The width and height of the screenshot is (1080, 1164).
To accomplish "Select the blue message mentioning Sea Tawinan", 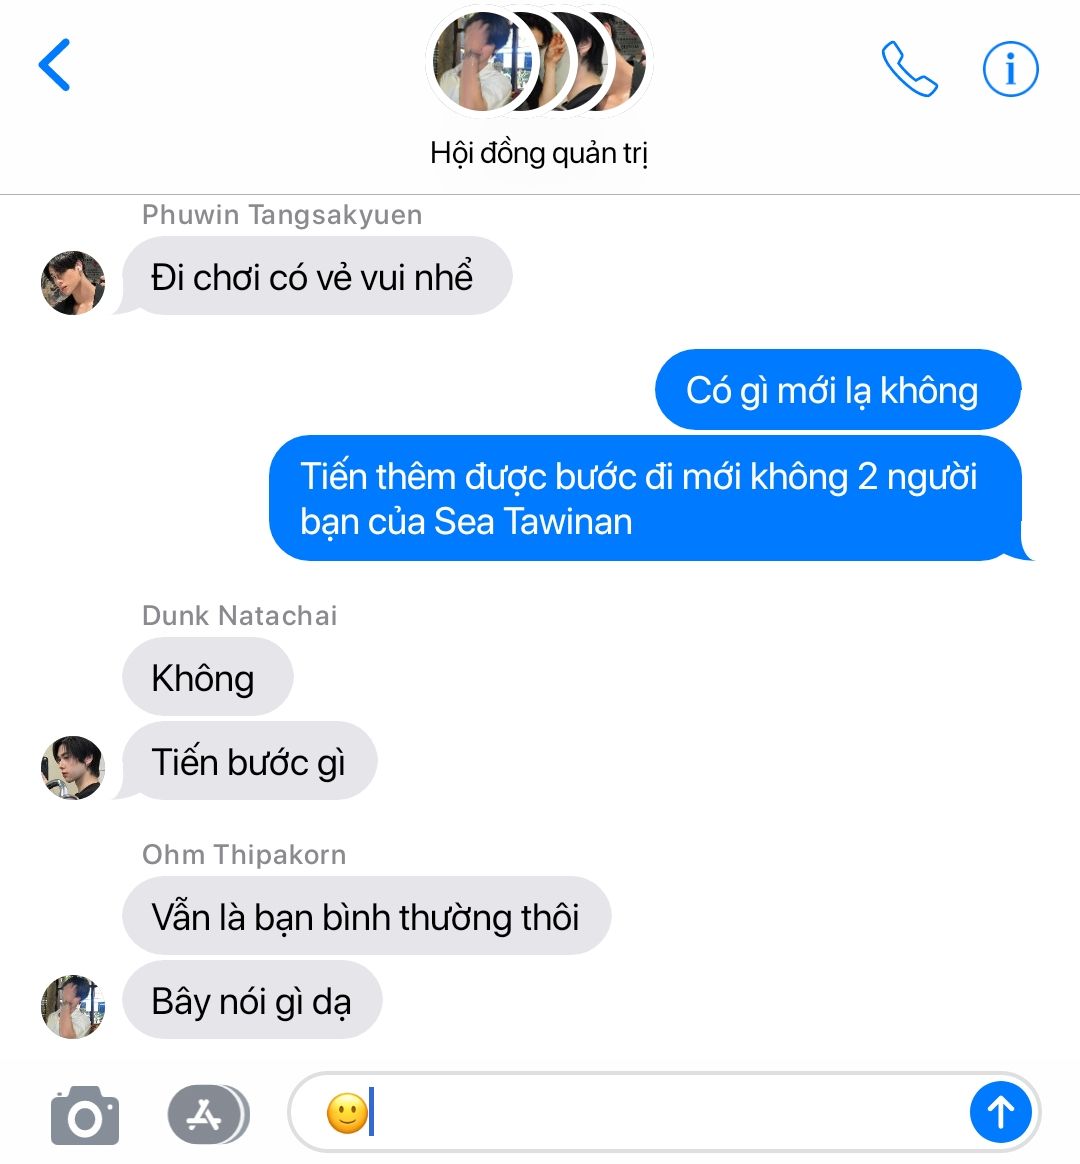I will pos(647,498).
